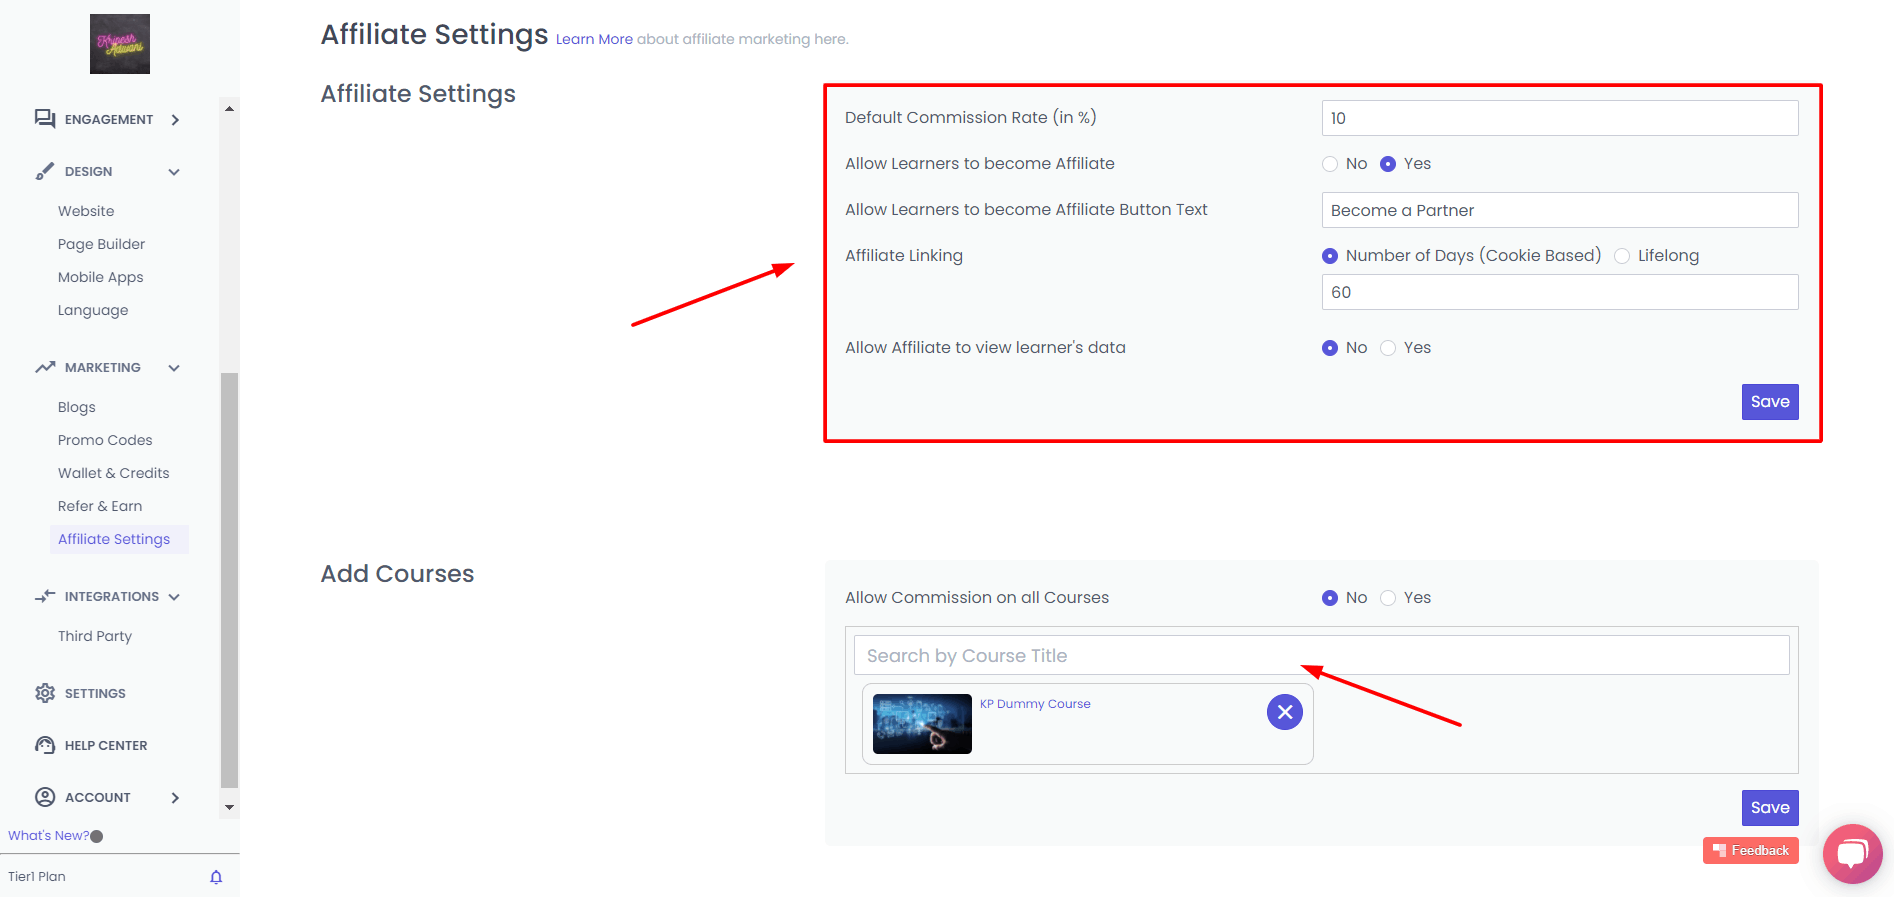This screenshot has height=897, width=1894.
Task: Click the Marketing trend-line icon
Action: click(x=45, y=367)
